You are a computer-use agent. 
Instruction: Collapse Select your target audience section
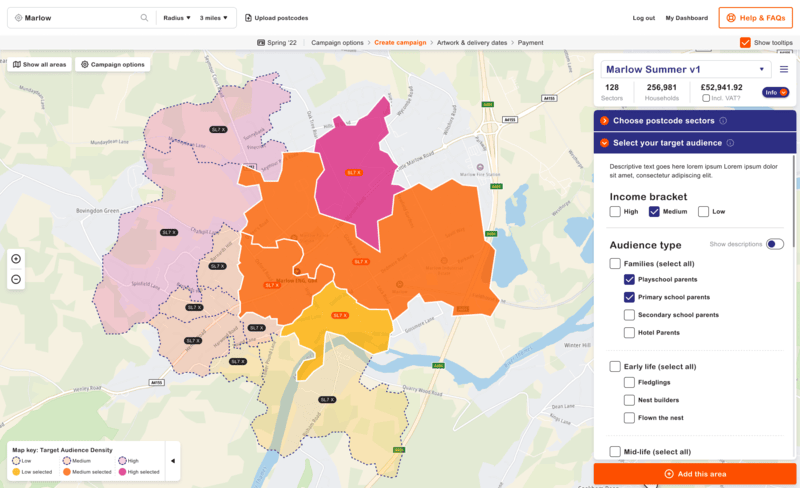tap(694, 143)
